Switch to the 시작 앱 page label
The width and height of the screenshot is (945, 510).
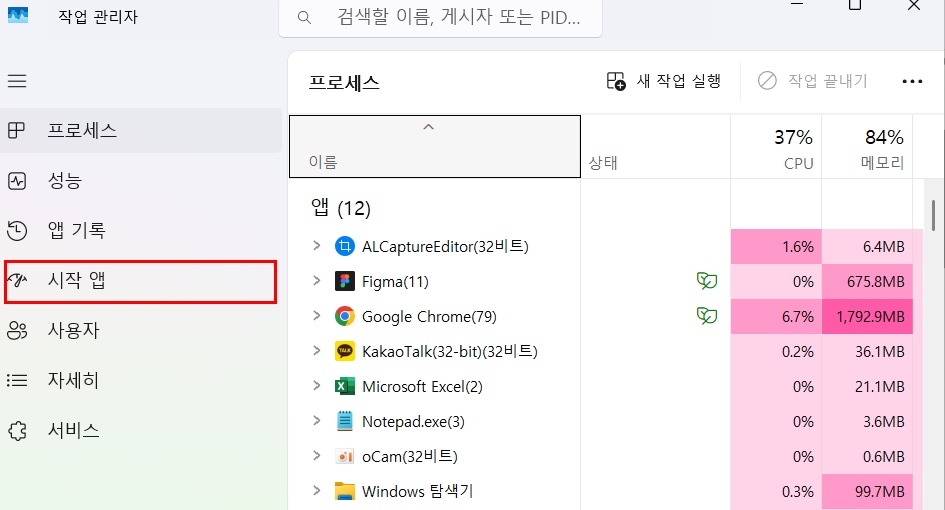click(77, 280)
